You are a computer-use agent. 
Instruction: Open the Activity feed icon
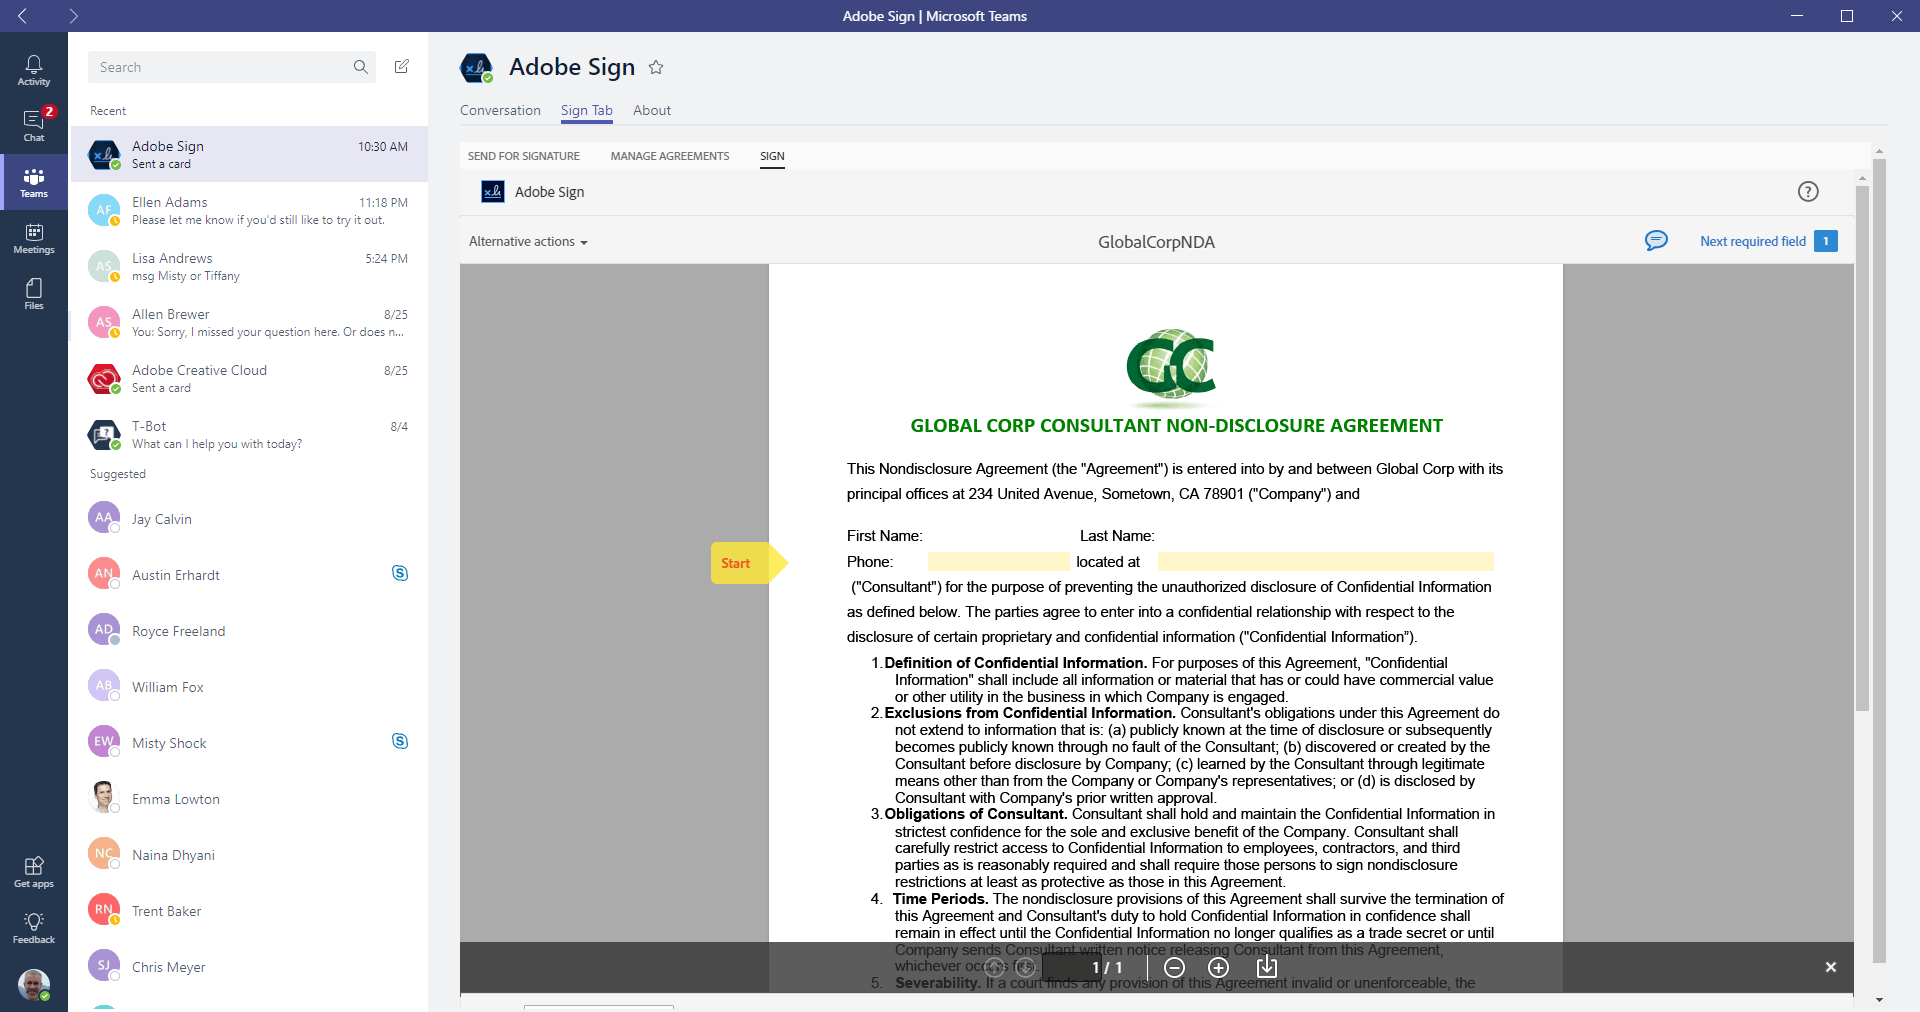[33, 70]
